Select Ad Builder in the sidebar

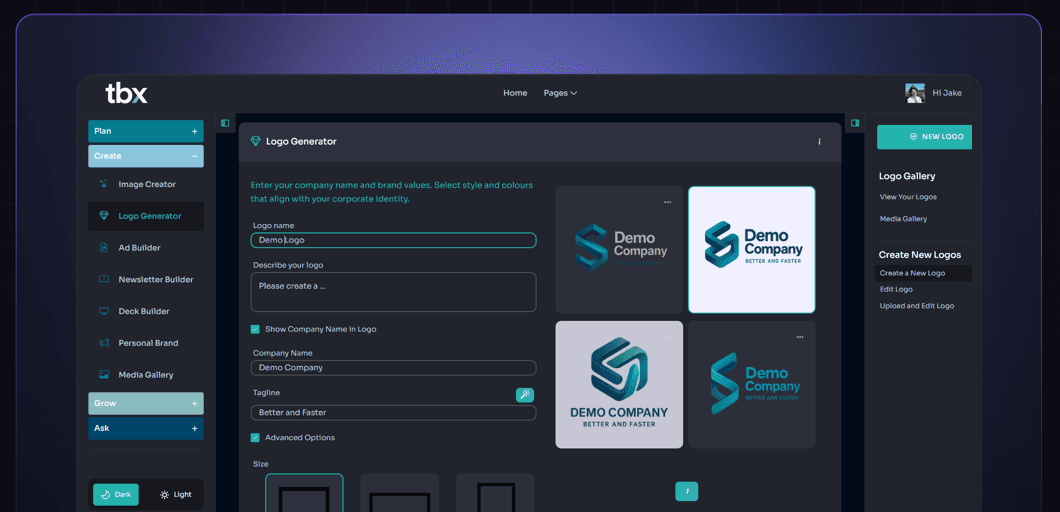click(x=139, y=248)
